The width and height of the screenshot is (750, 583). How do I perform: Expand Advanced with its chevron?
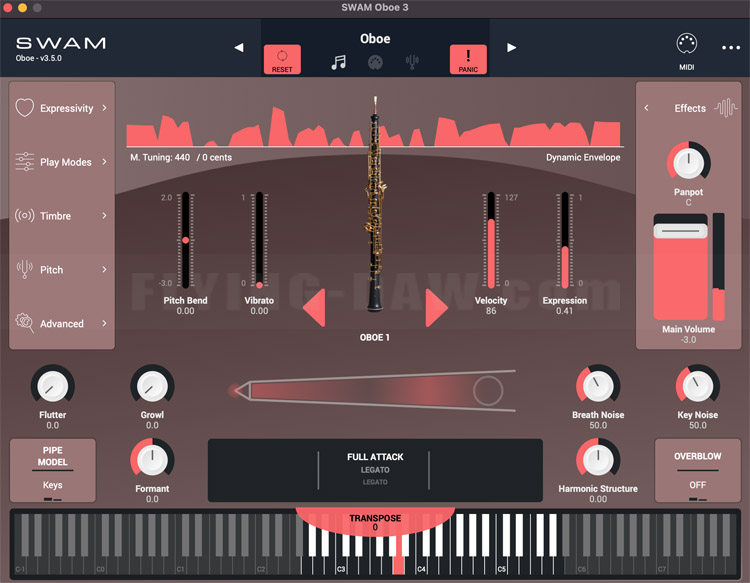[x=104, y=323]
